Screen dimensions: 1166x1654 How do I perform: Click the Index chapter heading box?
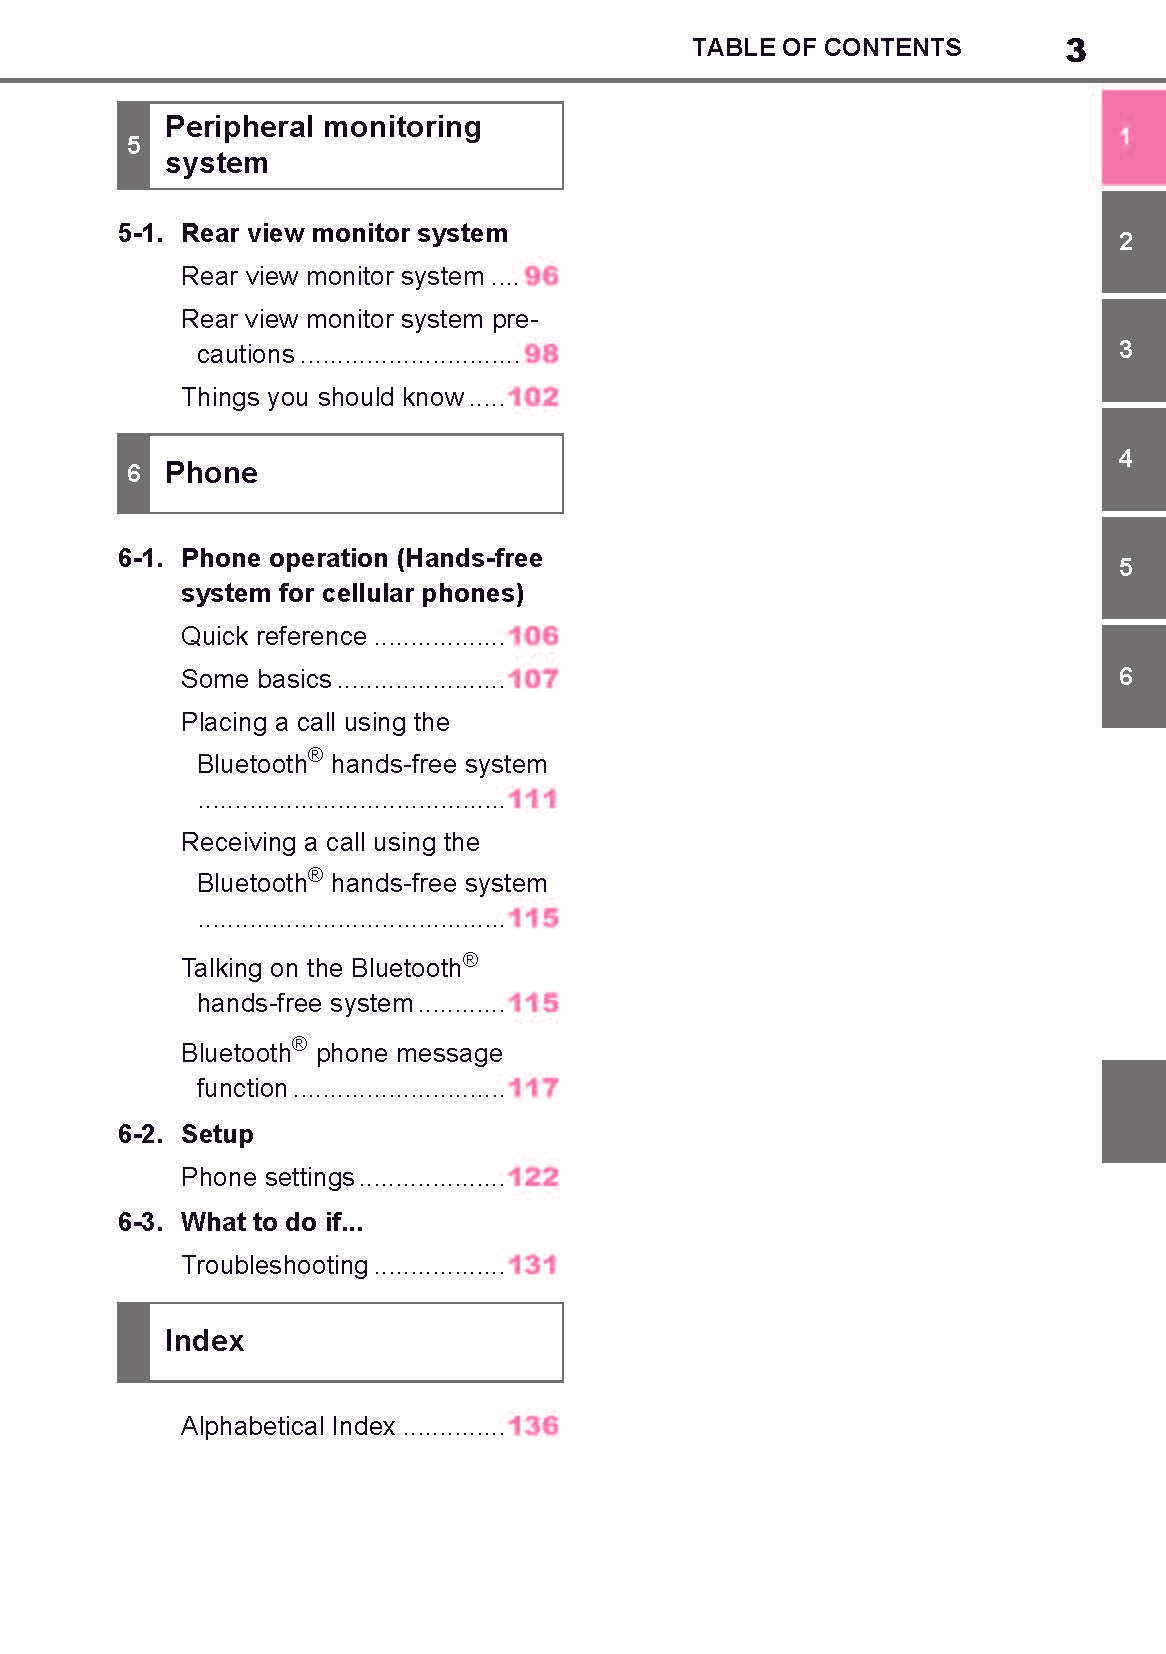(x=340, y=1342)
